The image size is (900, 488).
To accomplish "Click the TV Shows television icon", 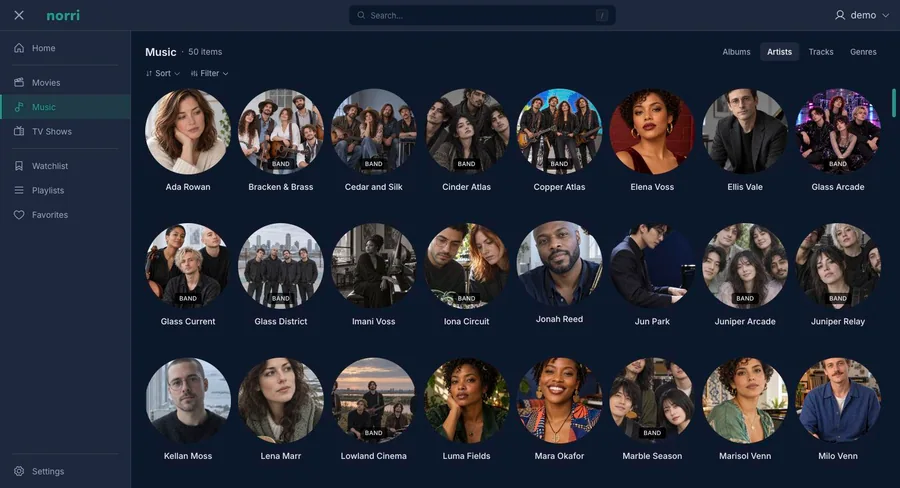I will 19,131.
